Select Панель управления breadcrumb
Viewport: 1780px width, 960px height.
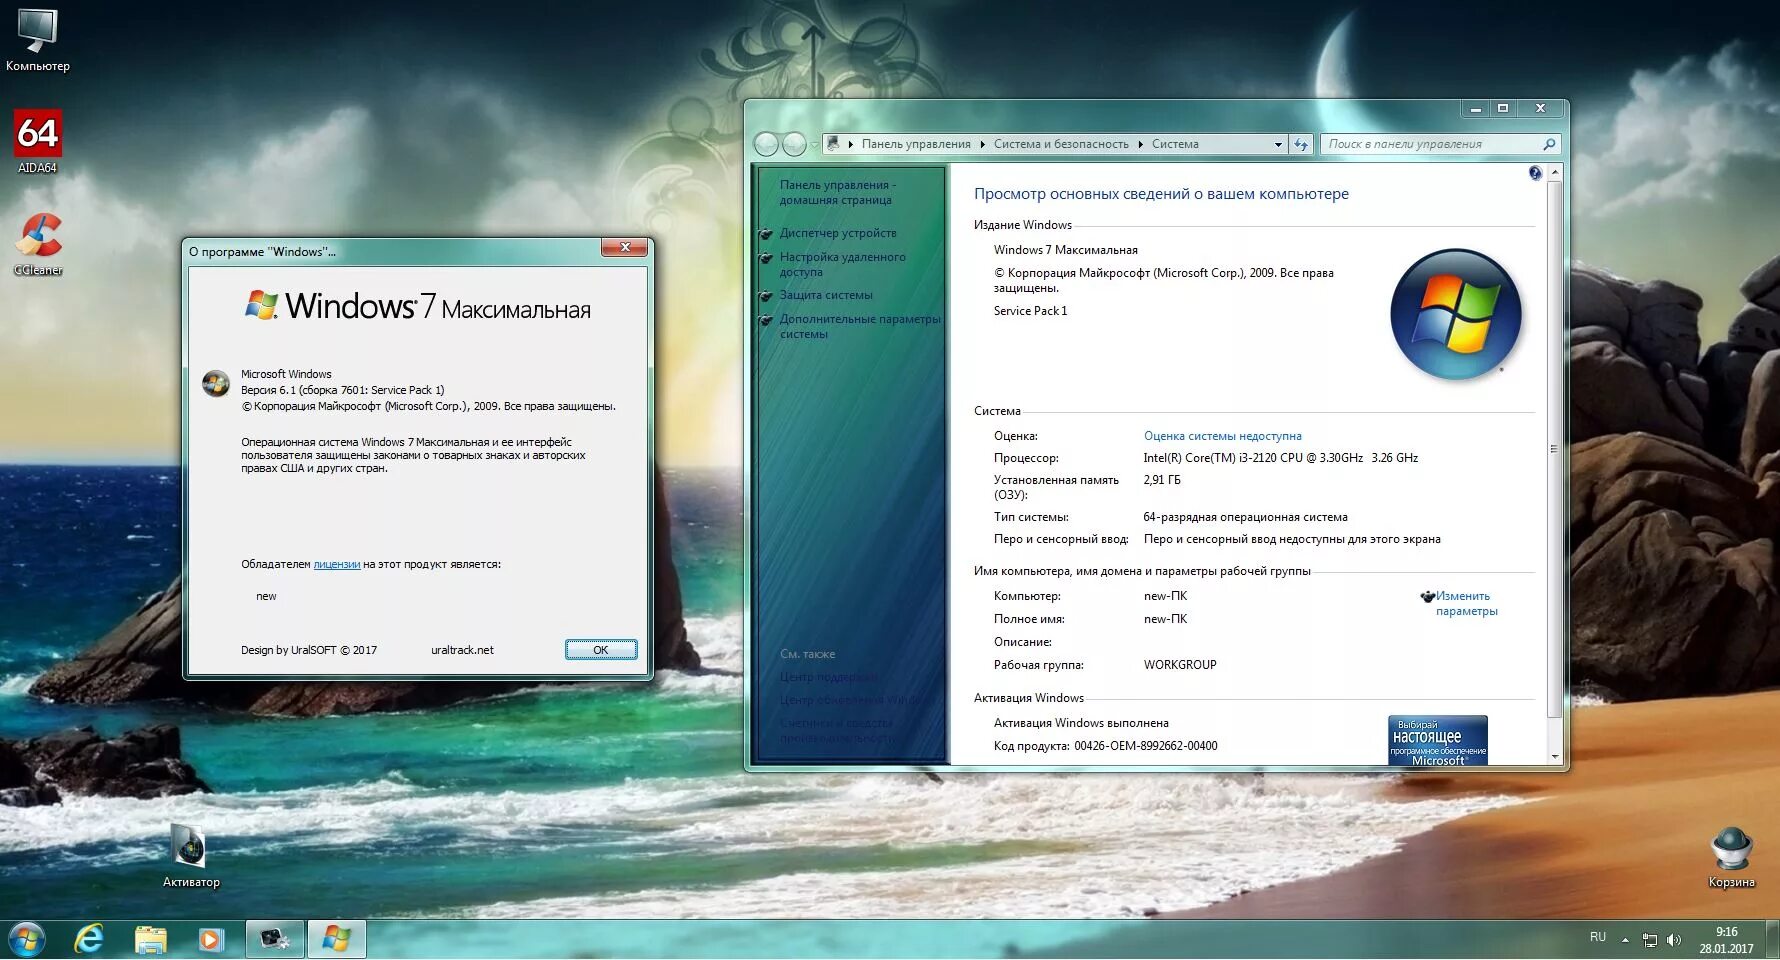(x=916, y=144)
